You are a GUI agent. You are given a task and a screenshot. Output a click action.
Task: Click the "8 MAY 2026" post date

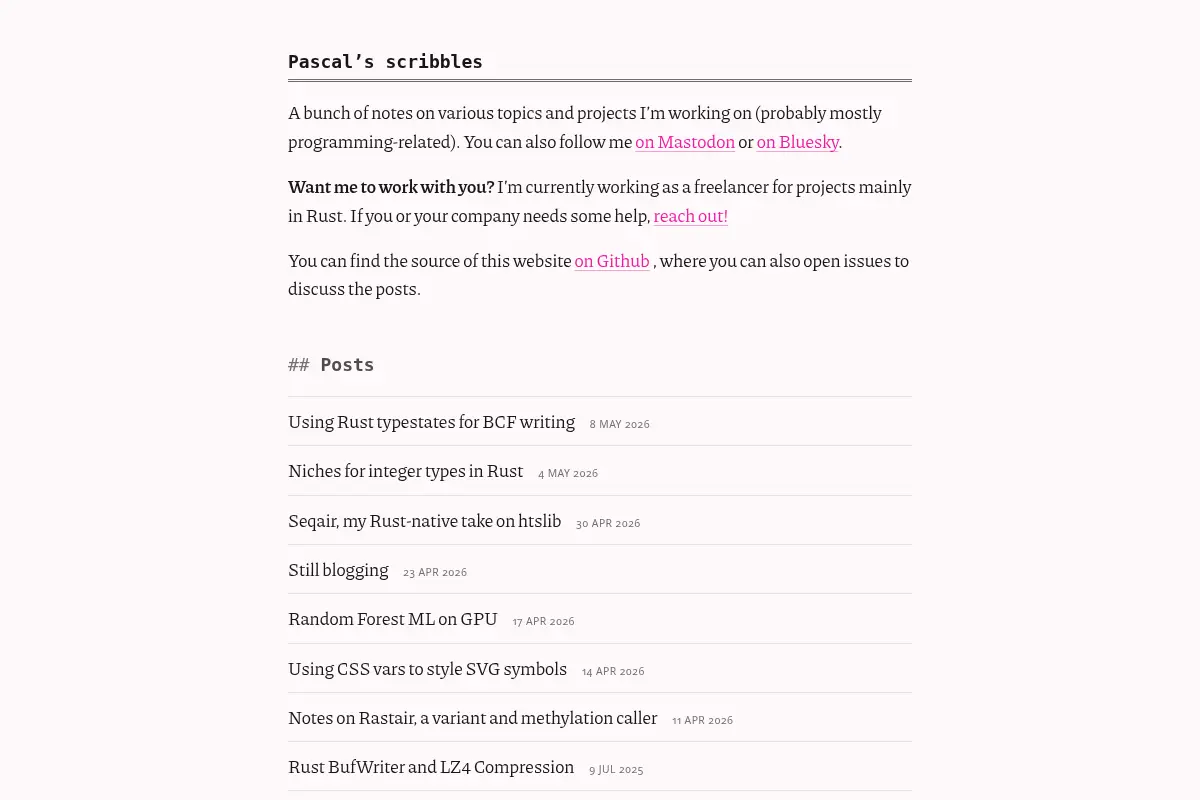[620, 424]
